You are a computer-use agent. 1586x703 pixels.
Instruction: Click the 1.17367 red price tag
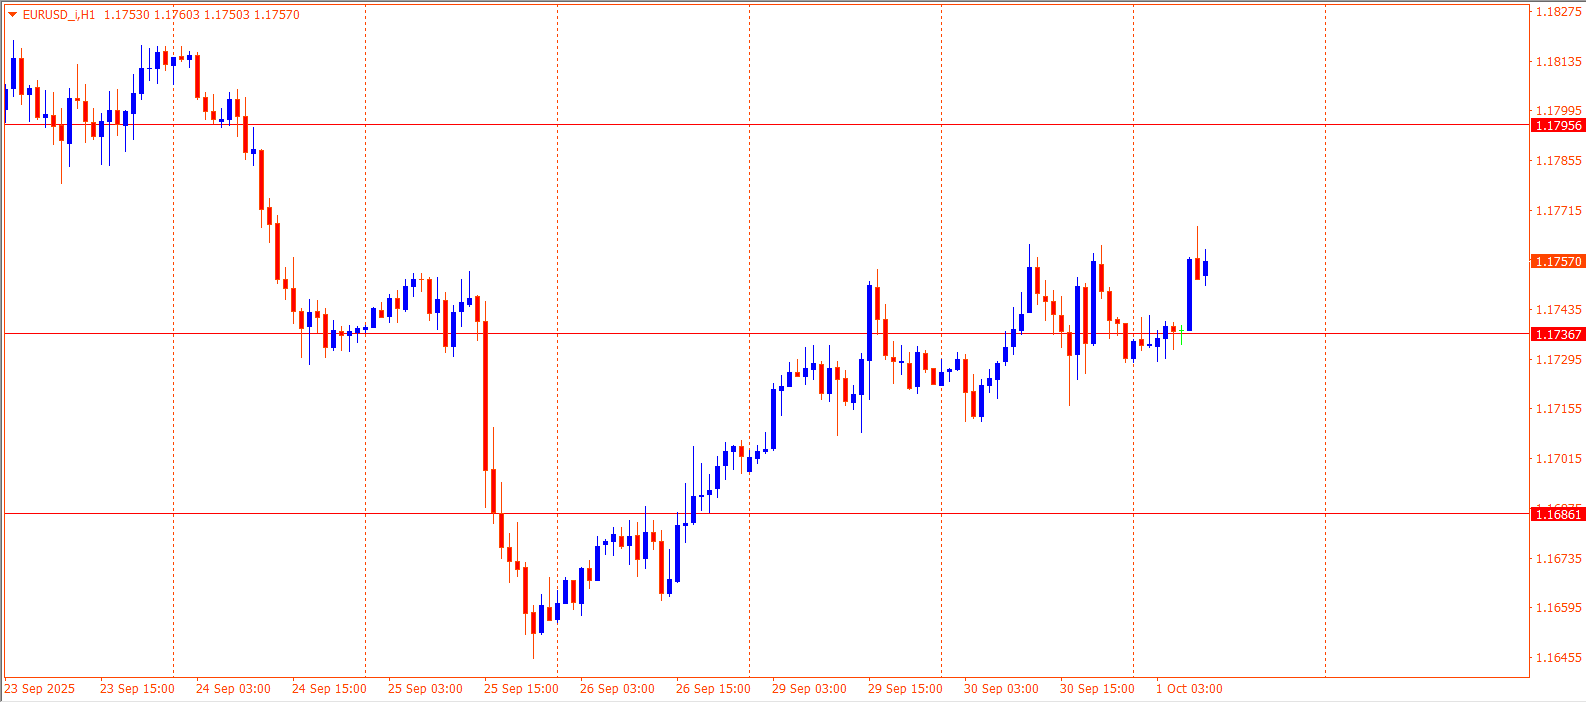(1558, 335)
